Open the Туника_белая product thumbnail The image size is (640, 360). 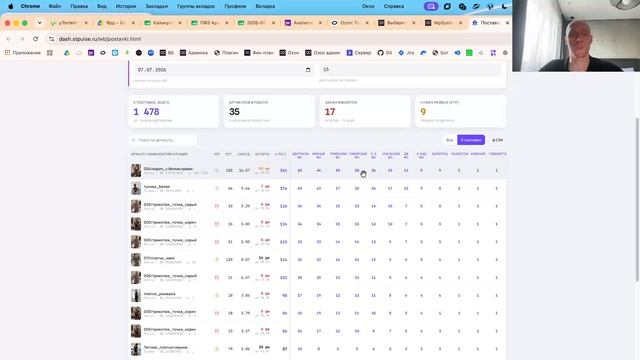click(x=136, y=188)
